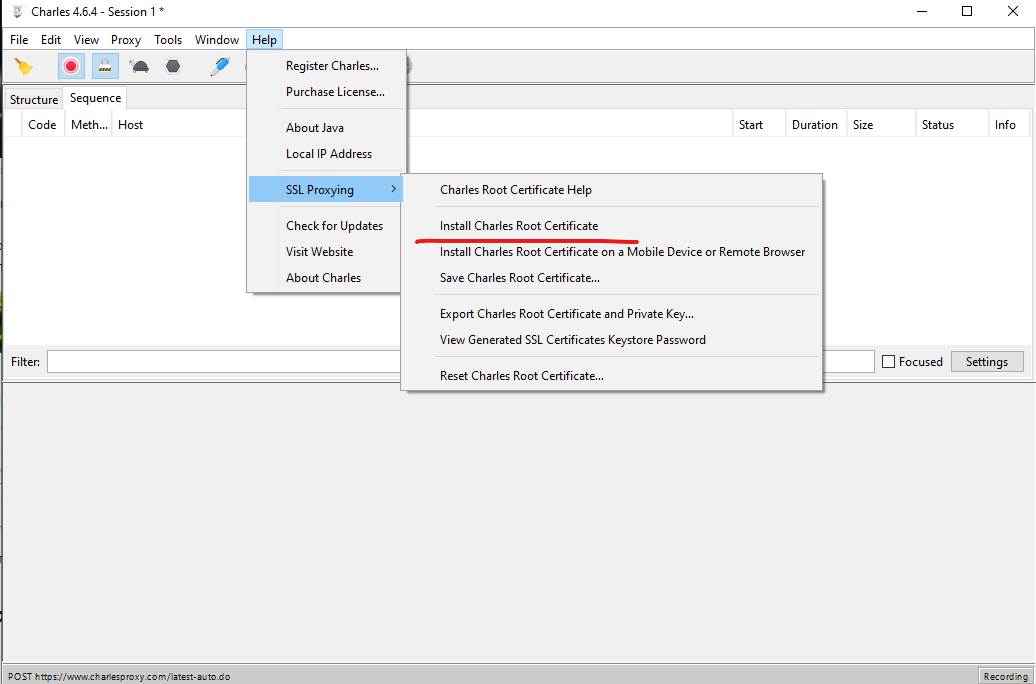
Task: Install Root Certificate on Mobile Device or Remote Browser
Action: point(612,252)
